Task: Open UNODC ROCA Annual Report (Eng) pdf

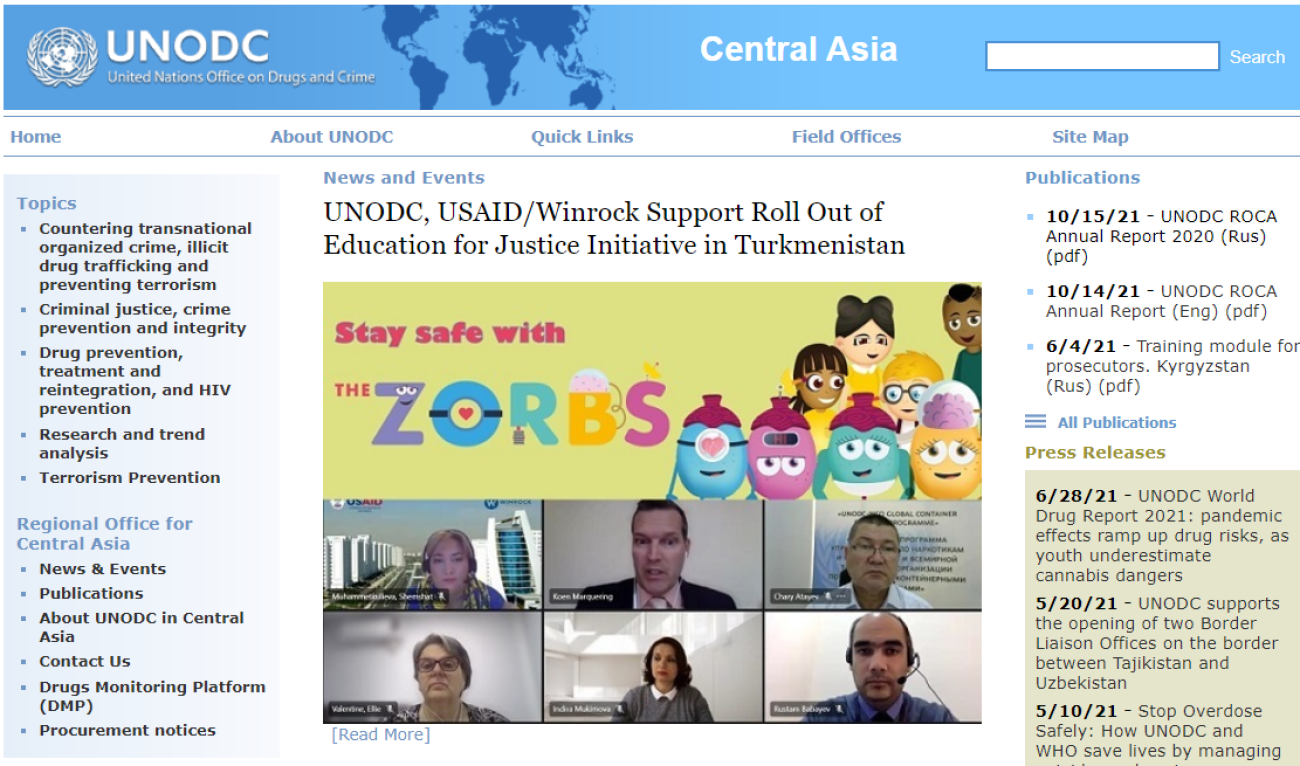Action: pyautogui.click(x=1162, y=301)
